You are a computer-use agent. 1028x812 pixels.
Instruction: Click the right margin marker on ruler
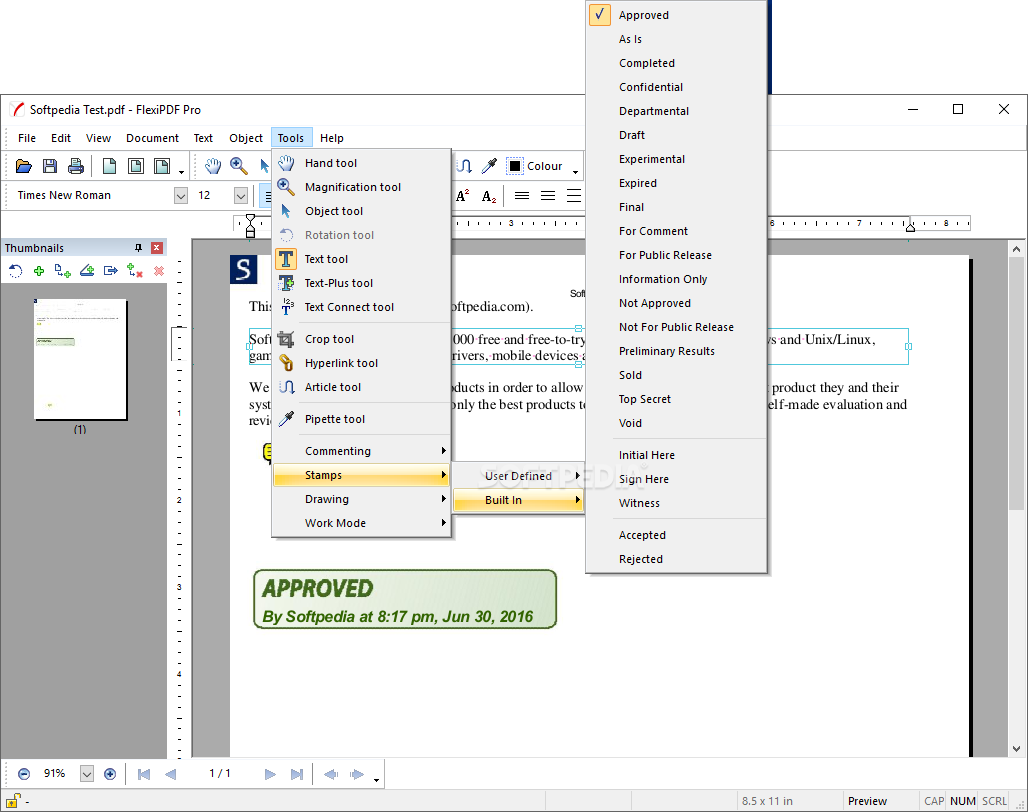910,227
